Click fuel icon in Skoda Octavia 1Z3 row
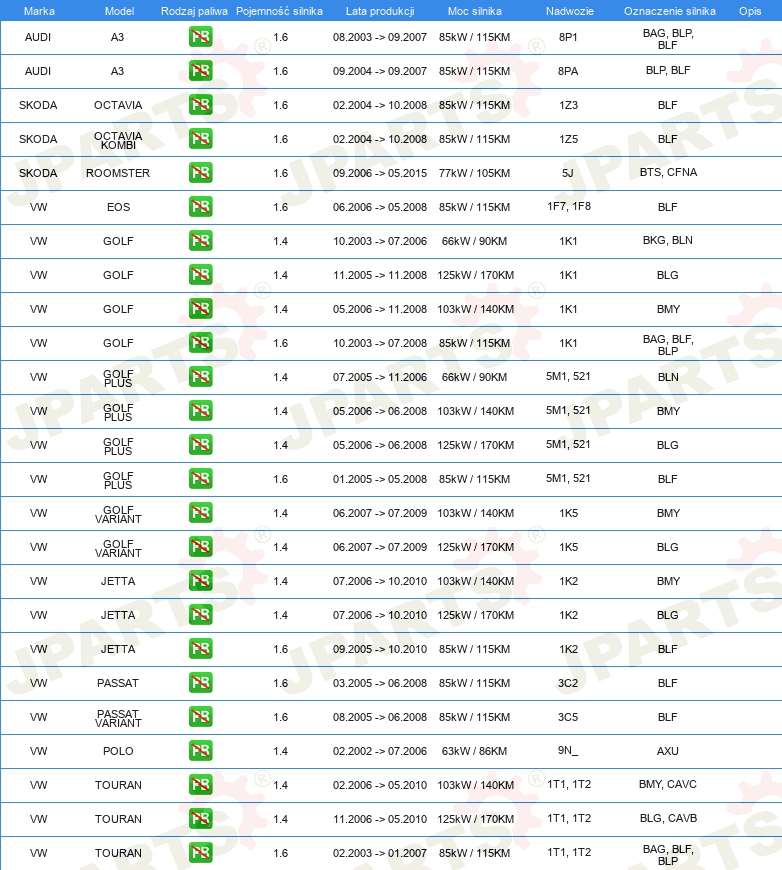The height and width of the screenshot is (870, 782). click(200, 105)
